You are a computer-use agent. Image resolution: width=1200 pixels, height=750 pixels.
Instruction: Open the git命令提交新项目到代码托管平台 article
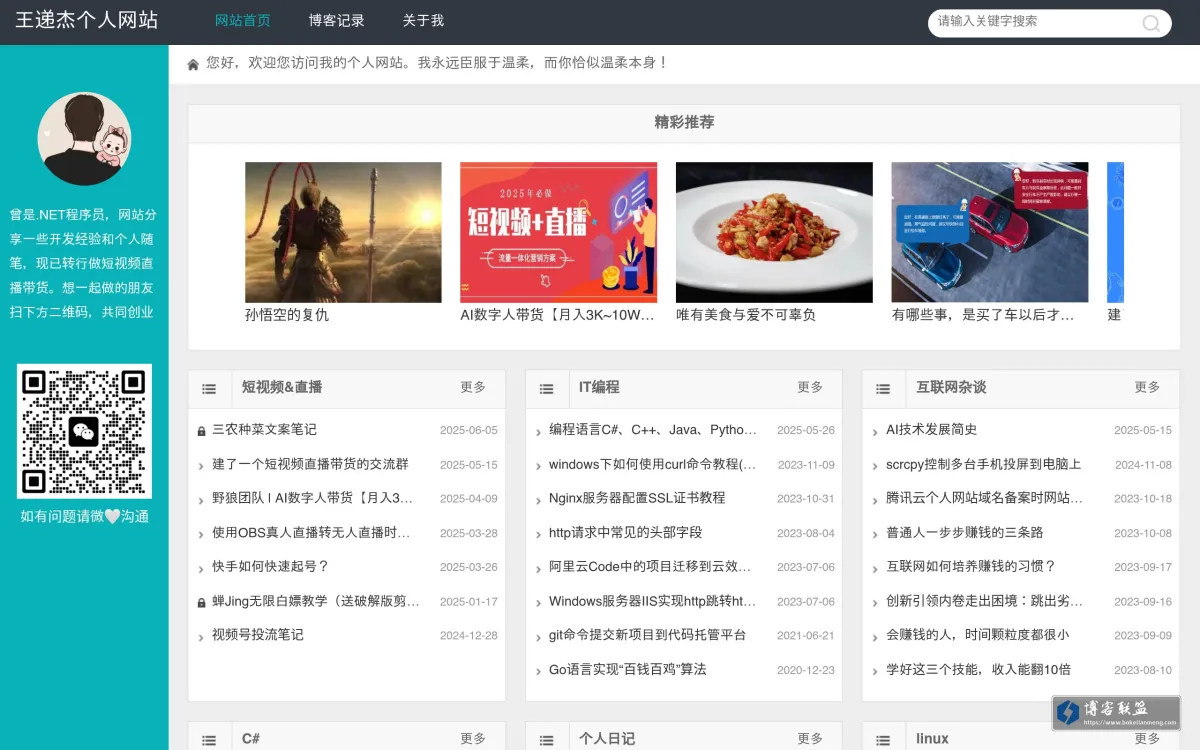[x=648, y=635]
